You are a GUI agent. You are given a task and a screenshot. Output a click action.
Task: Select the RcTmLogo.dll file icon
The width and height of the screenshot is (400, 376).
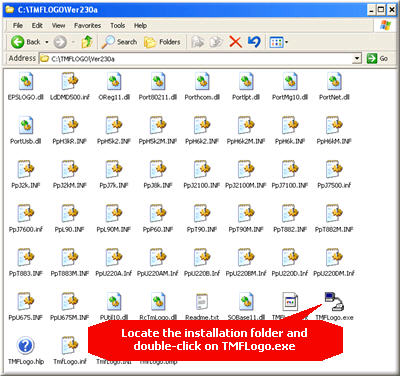[x=158, y=301]
